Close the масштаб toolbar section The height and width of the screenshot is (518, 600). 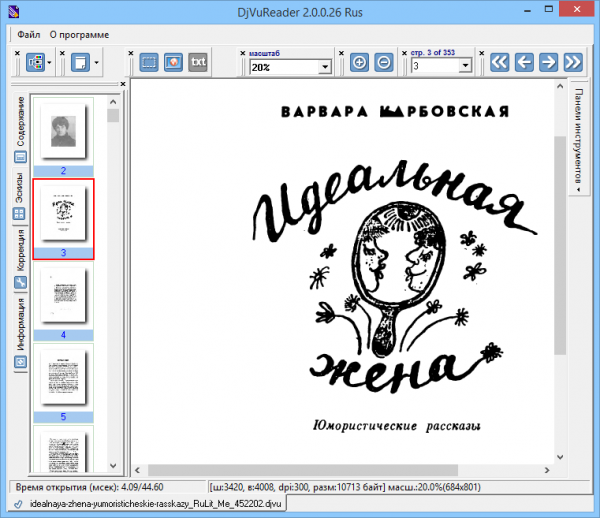point(243,53)
